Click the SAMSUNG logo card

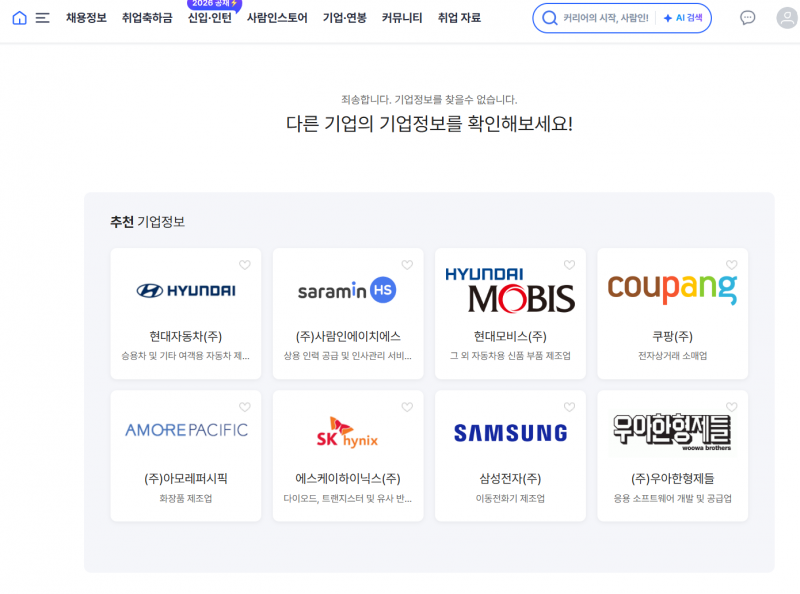pyautogui.click(x=510, y=431)
